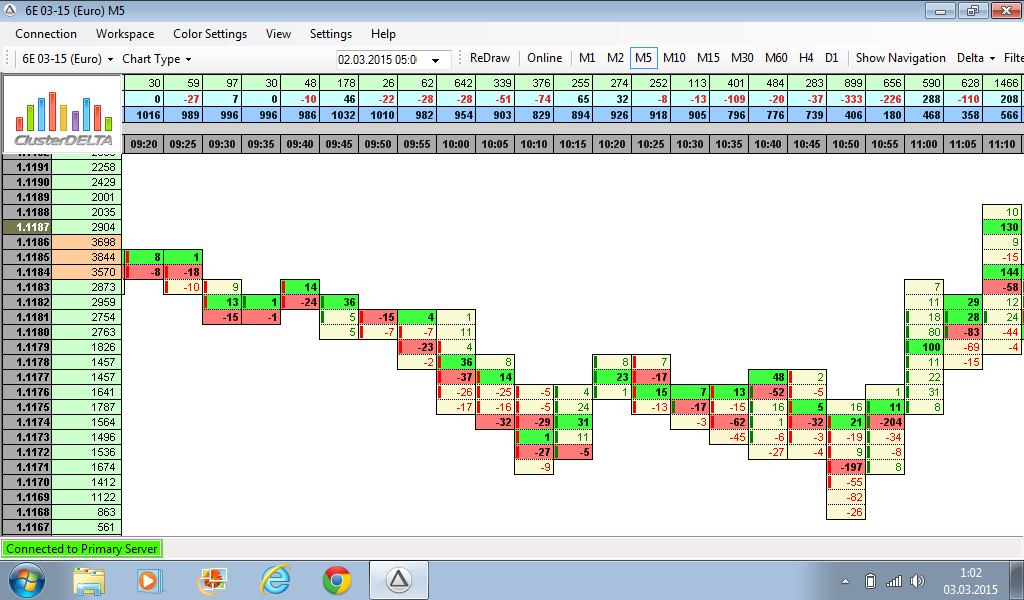Click price level 1.1185
This screenshot has height=600, width=1024.
pyautogui.click(x=27, y=257)
